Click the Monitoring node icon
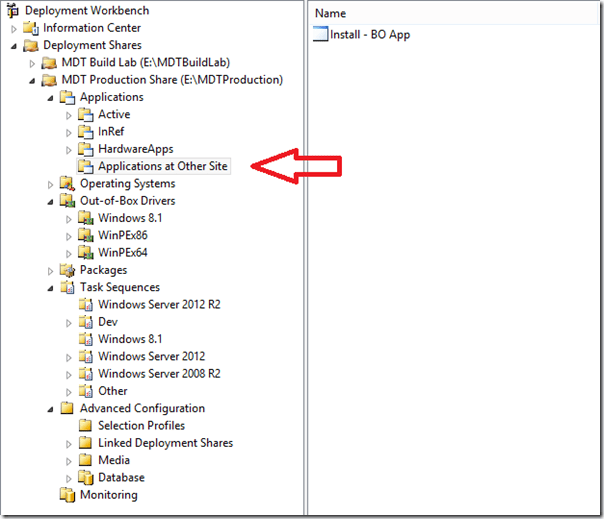 pyautogui.click(x=67, y=495)
